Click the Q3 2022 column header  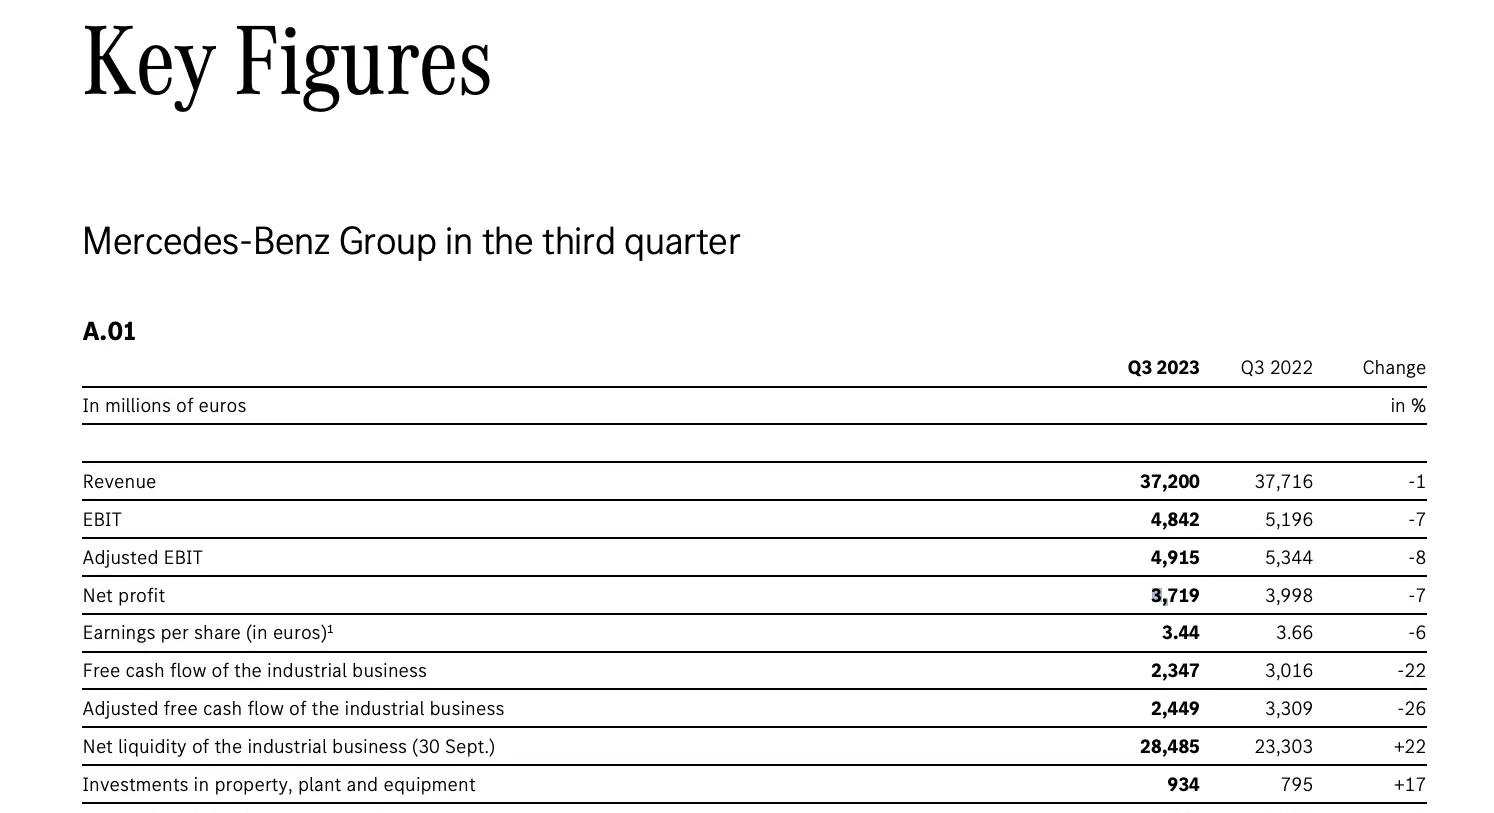click(1276, 368)
